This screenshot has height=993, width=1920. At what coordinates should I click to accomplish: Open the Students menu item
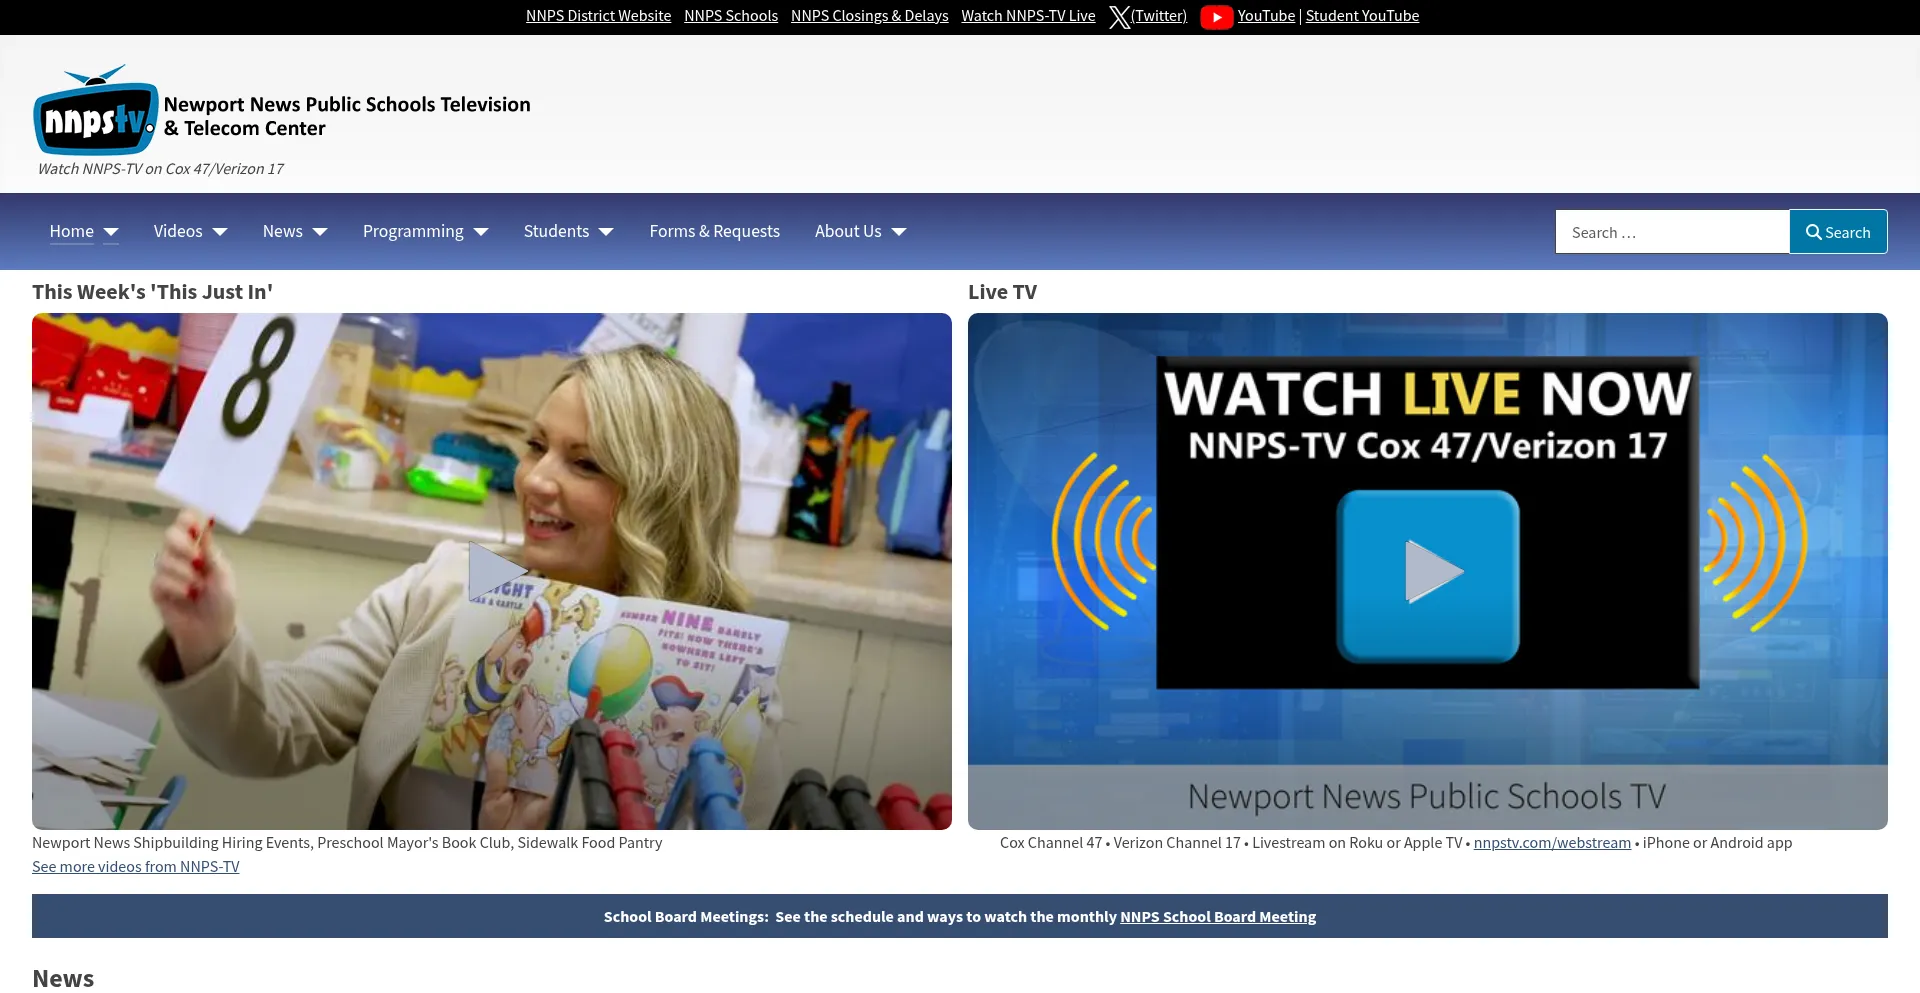coord(556,231)
